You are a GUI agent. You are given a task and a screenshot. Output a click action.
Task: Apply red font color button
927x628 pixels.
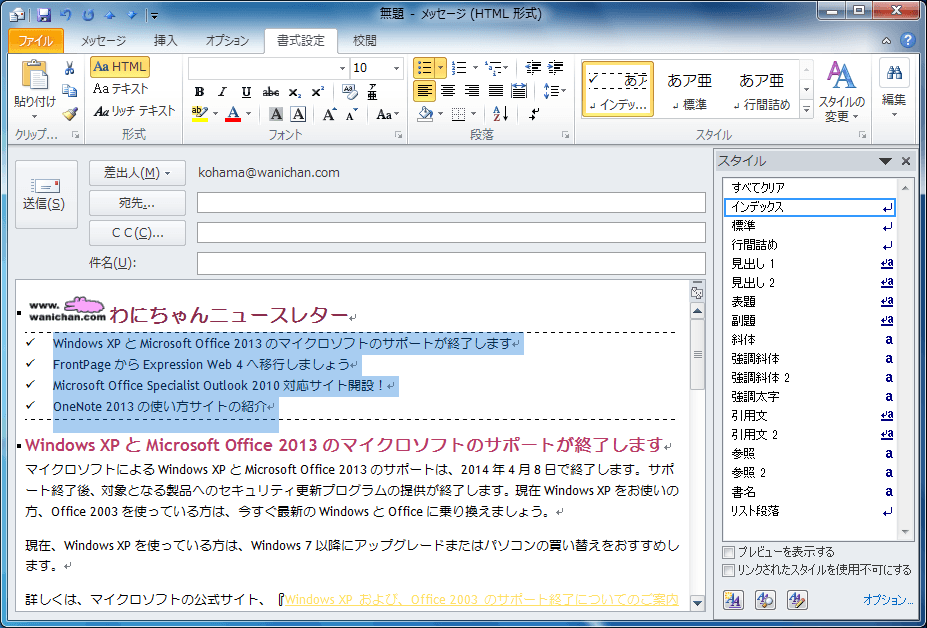(234, 114)
